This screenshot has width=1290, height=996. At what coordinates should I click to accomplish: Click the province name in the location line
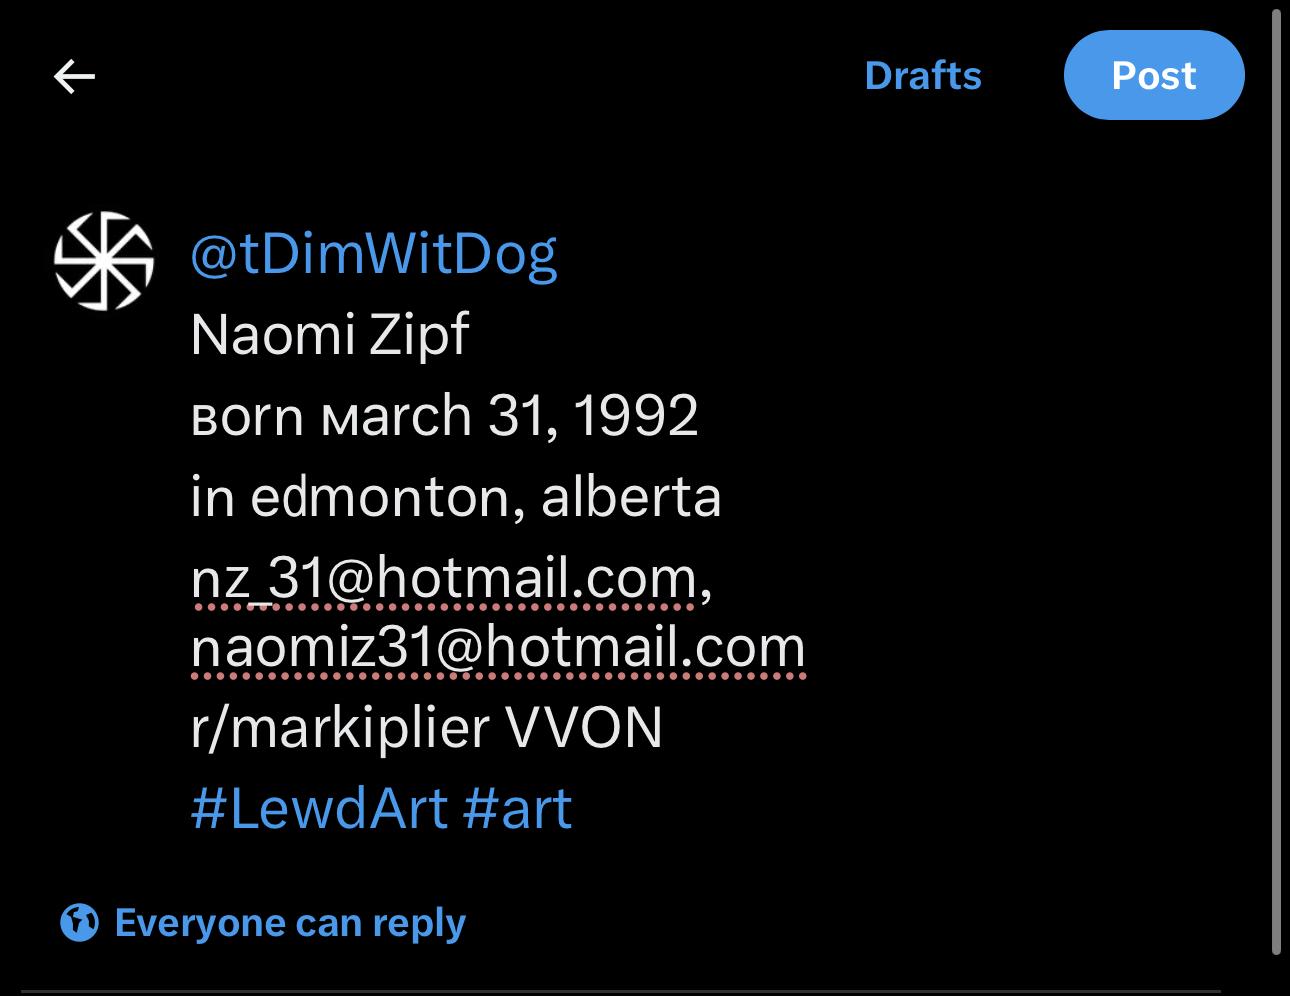[x=630, y=497]
